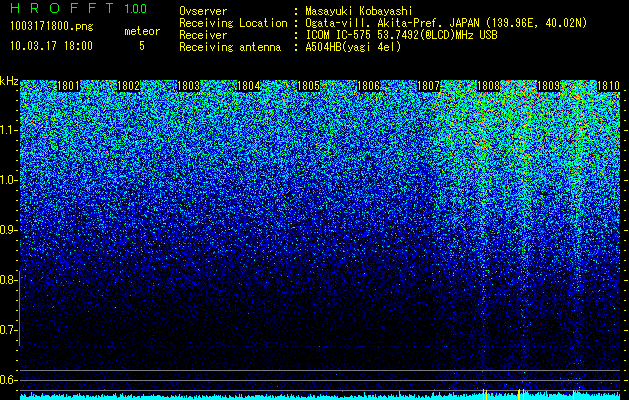Click the 1807 time marker
The image size is (629, 400).
[428, 86]
